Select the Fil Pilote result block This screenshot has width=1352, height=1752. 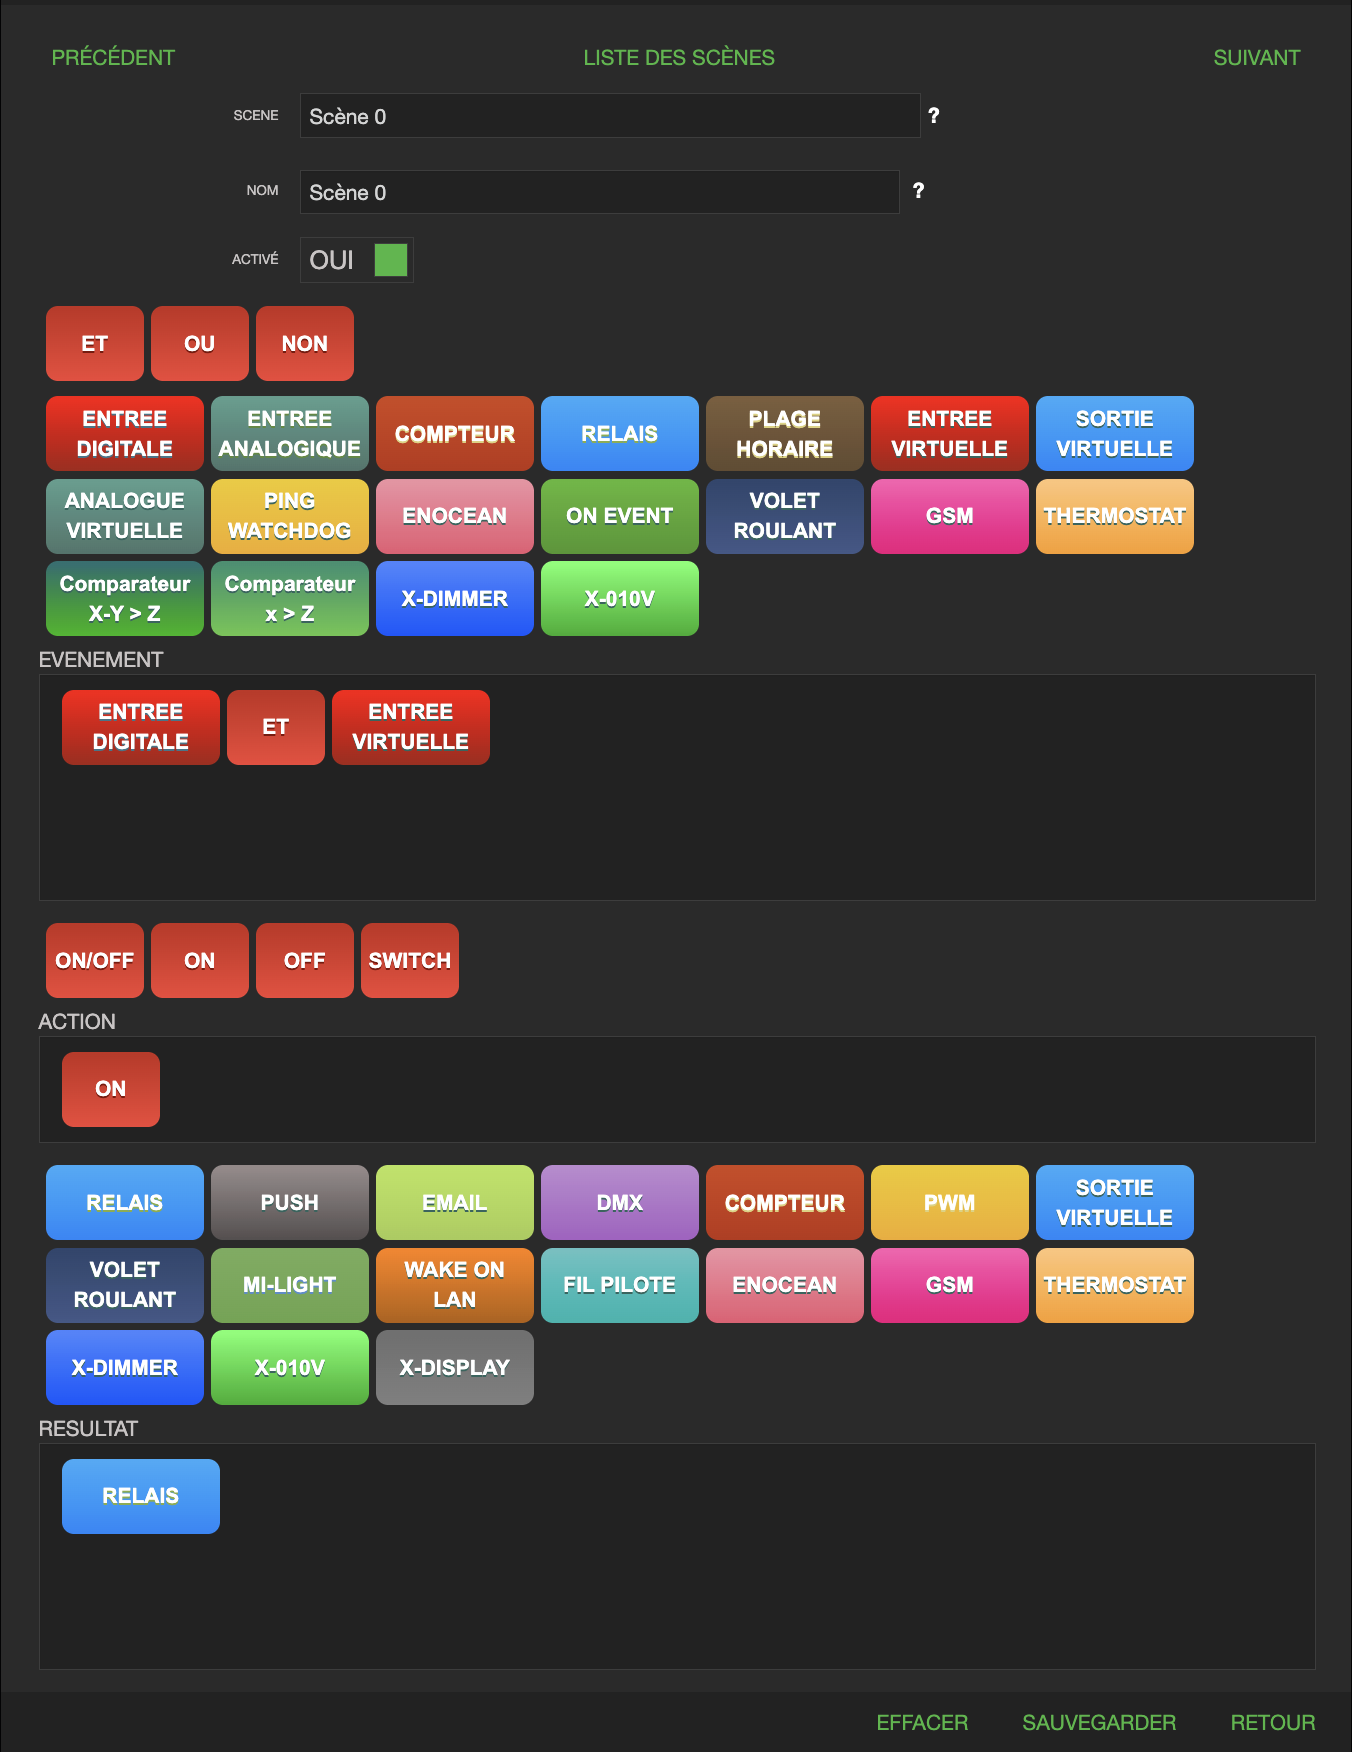click(619, 1285)
